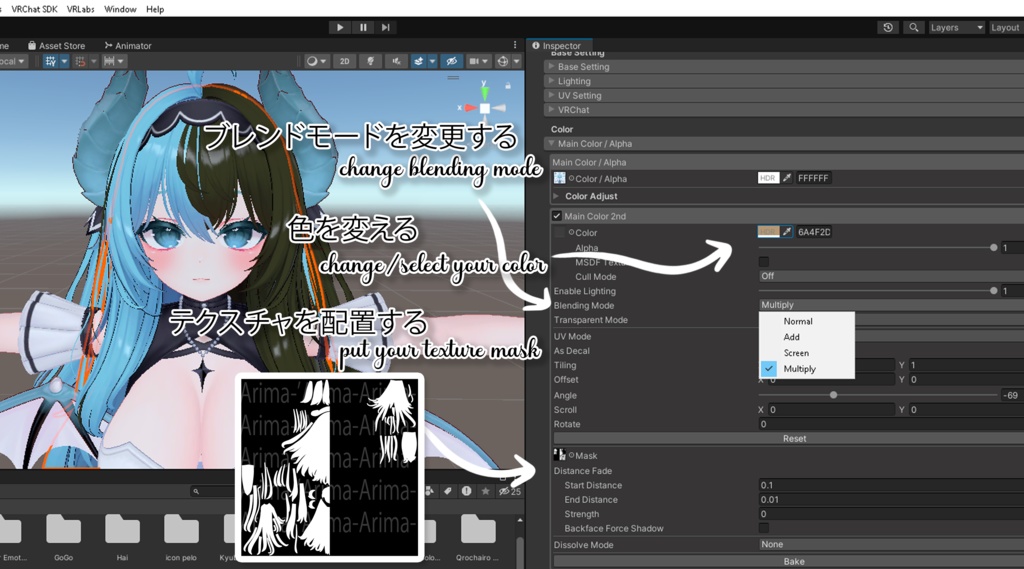
Task: Open the Layers dropdown
Action: click(956, 27)
